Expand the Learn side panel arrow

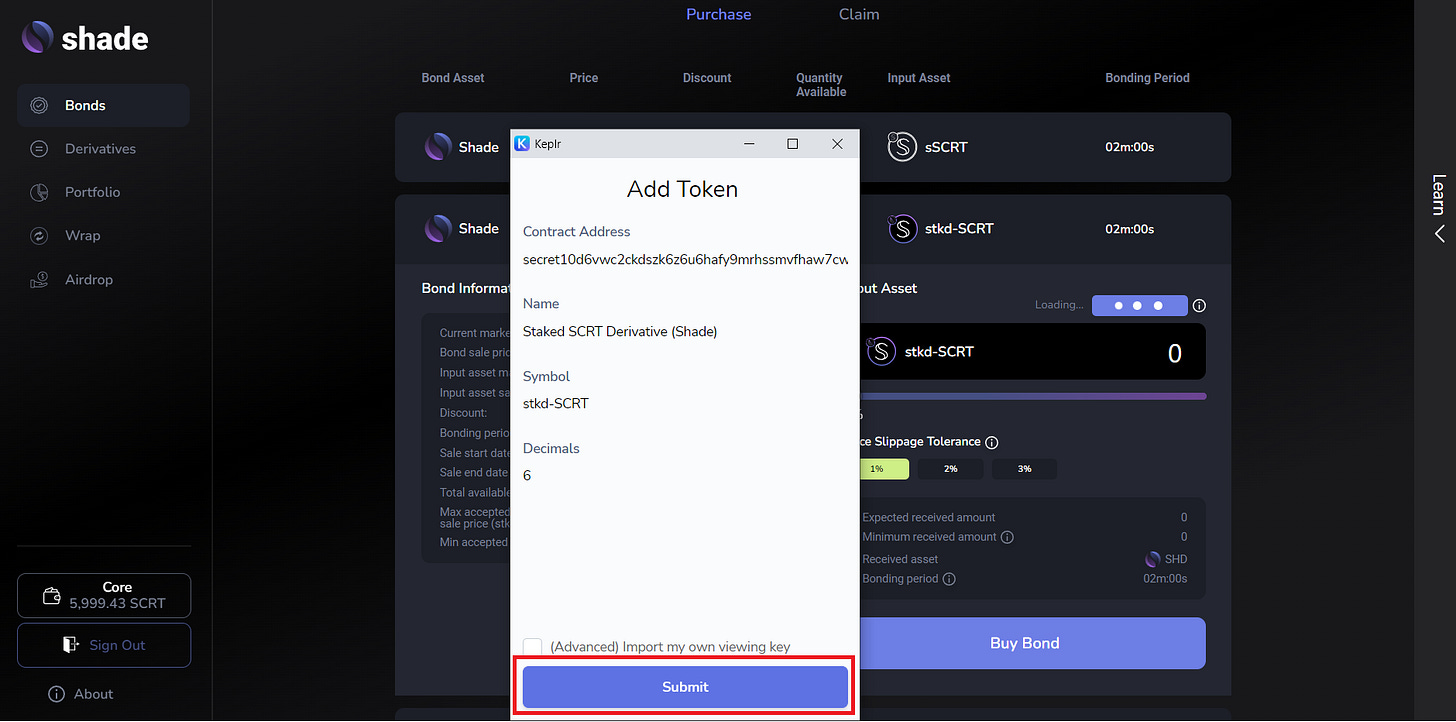point(1439,234)
